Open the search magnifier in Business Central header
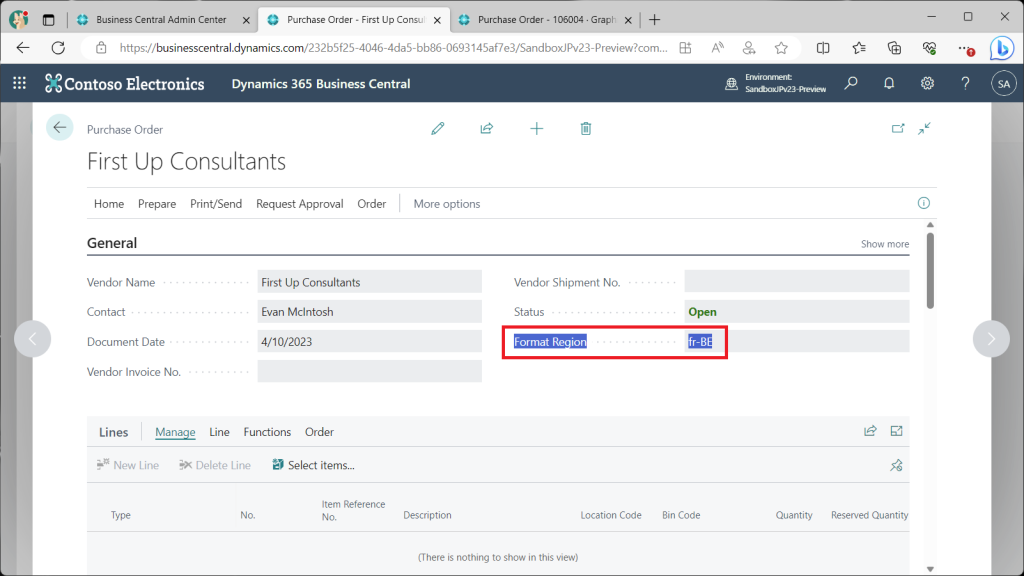The height and width of the screenshot is (576, 1024). 851,84
